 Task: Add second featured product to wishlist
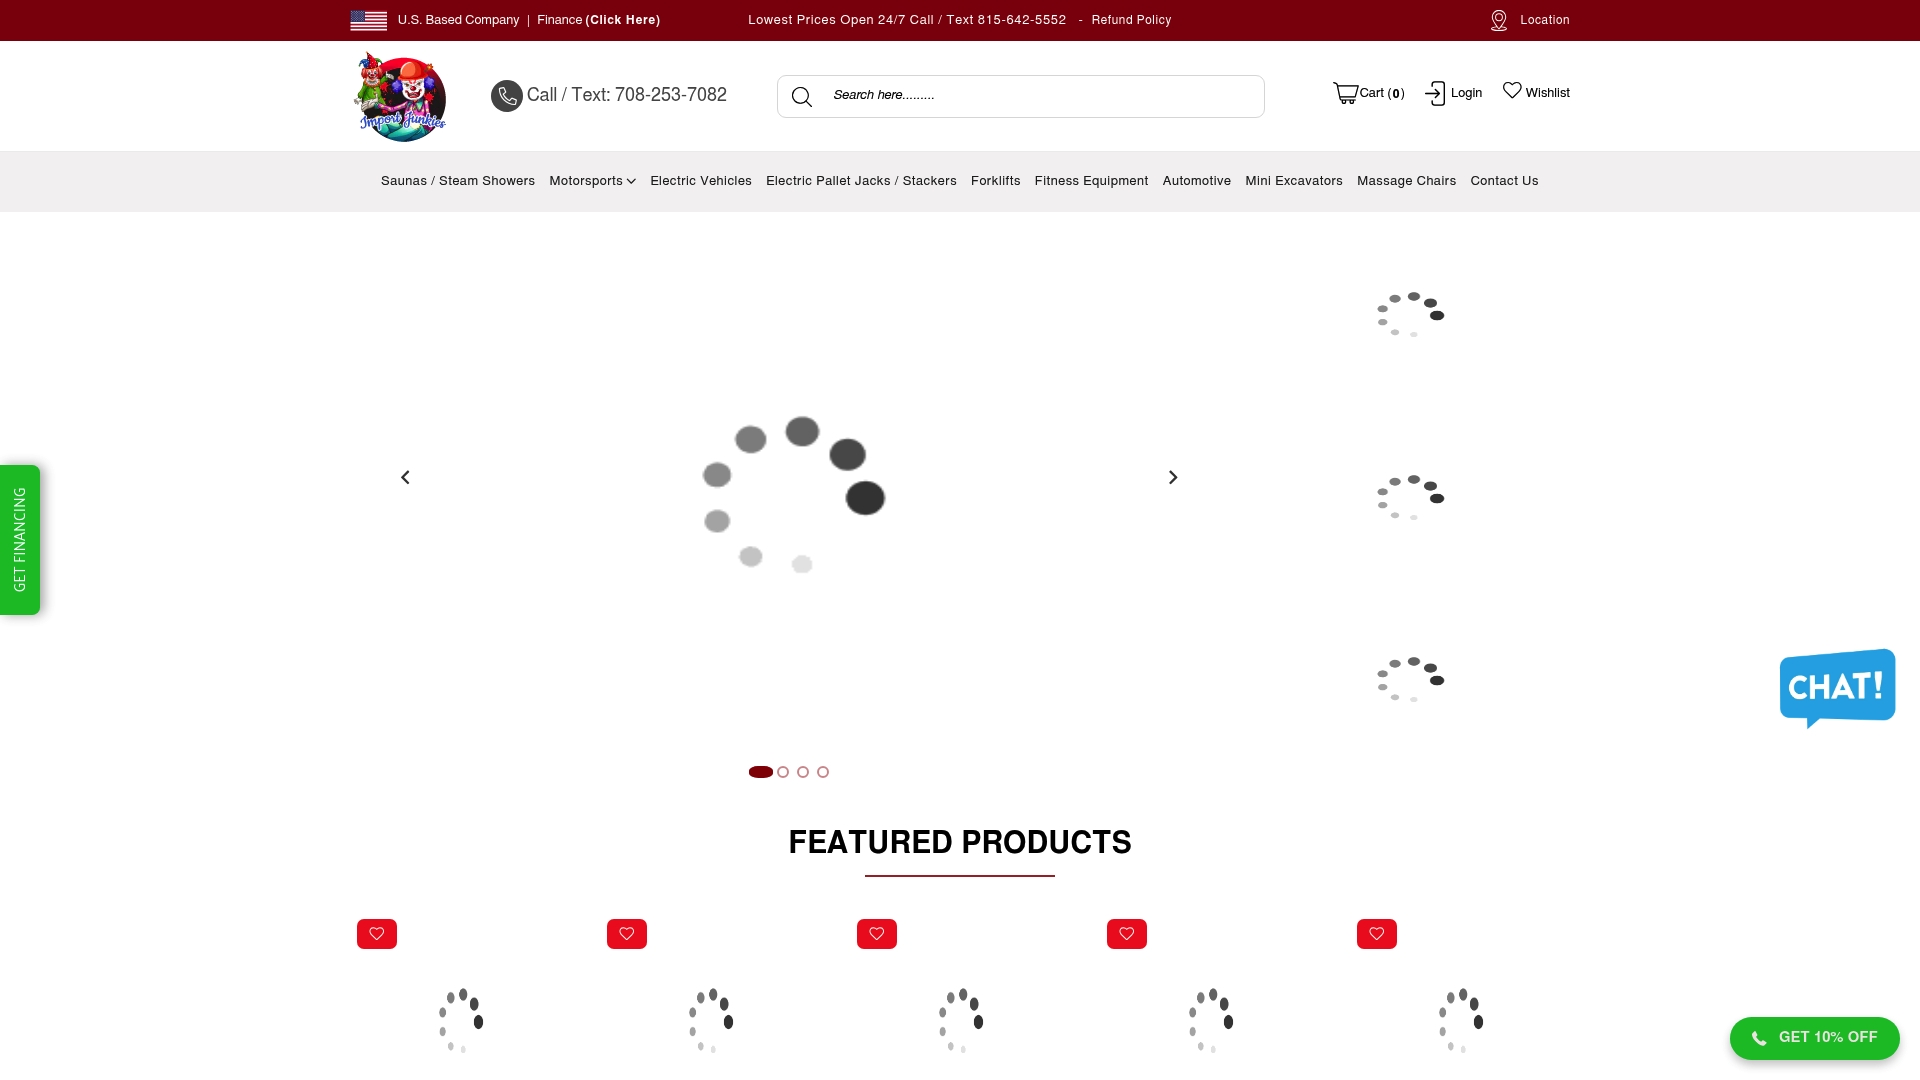tap(627, 934)
